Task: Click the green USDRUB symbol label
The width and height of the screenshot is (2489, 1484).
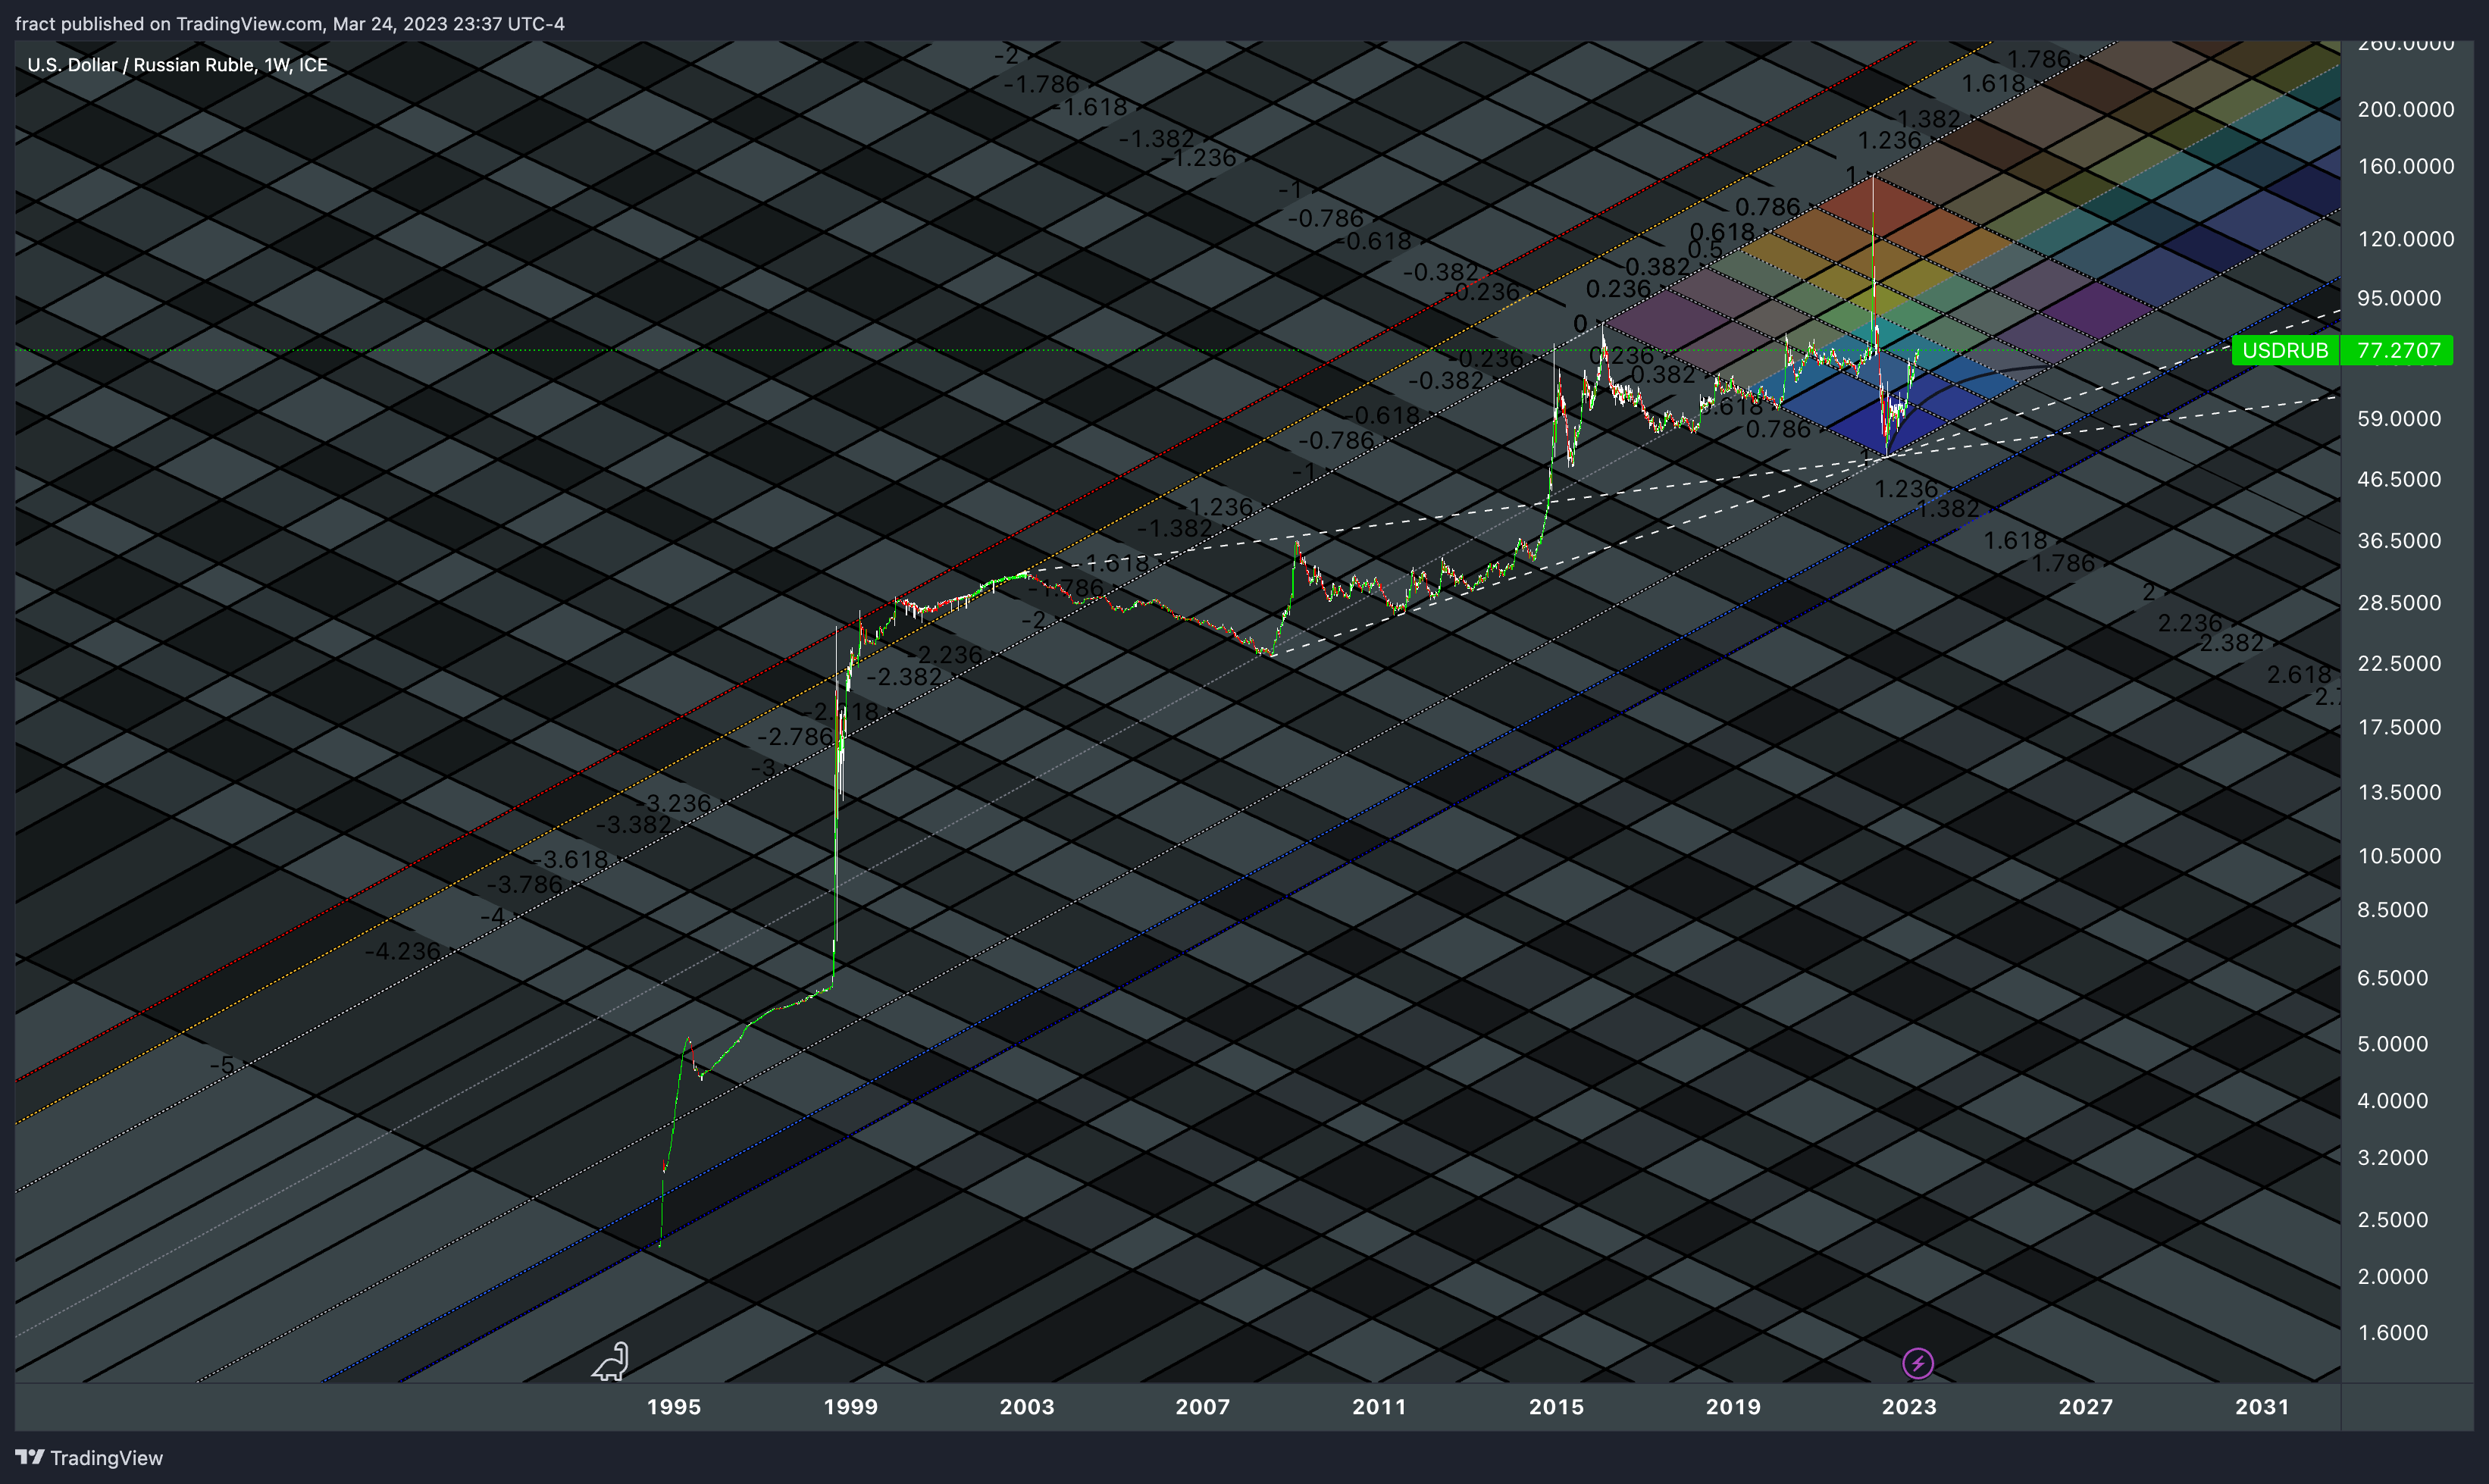Action: click(2285, 350)
